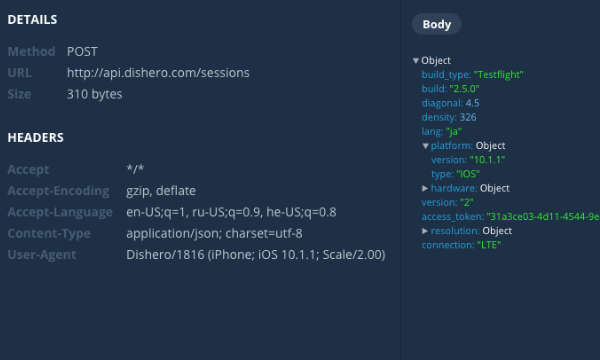Screen dimensions: 600x360
Task: Select the diagonal 4.5 entry
Action: (x=450, y=103)
